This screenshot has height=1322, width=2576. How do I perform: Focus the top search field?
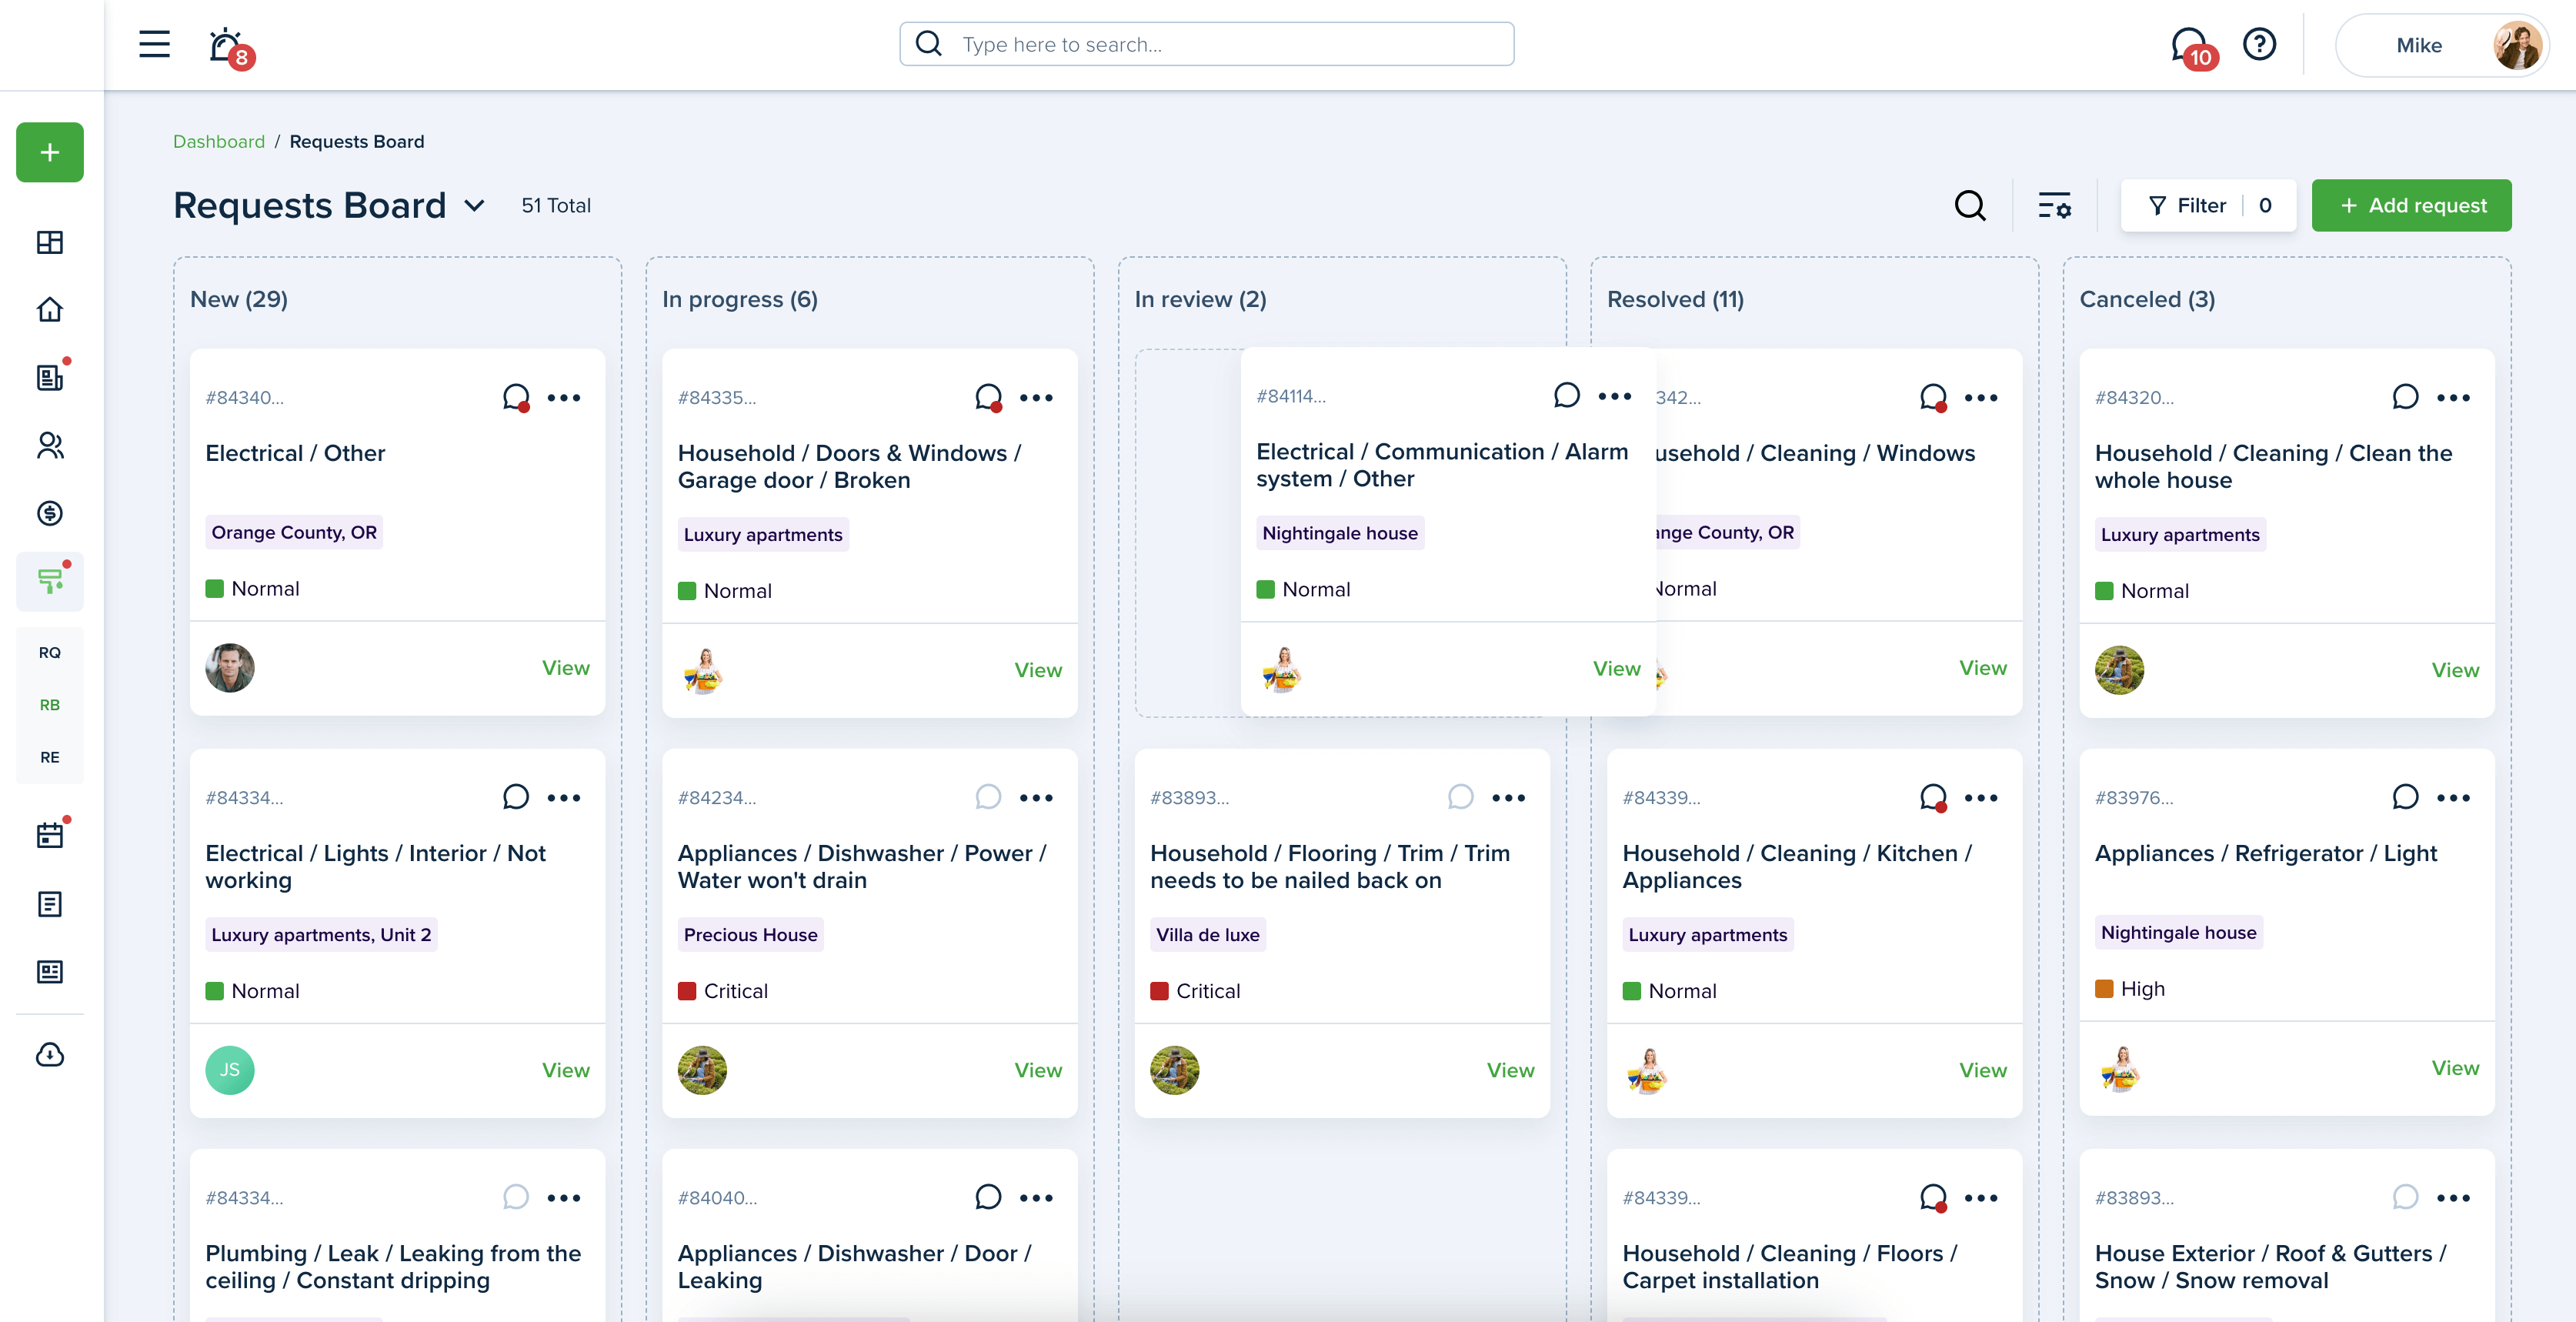pos(1206,44)
